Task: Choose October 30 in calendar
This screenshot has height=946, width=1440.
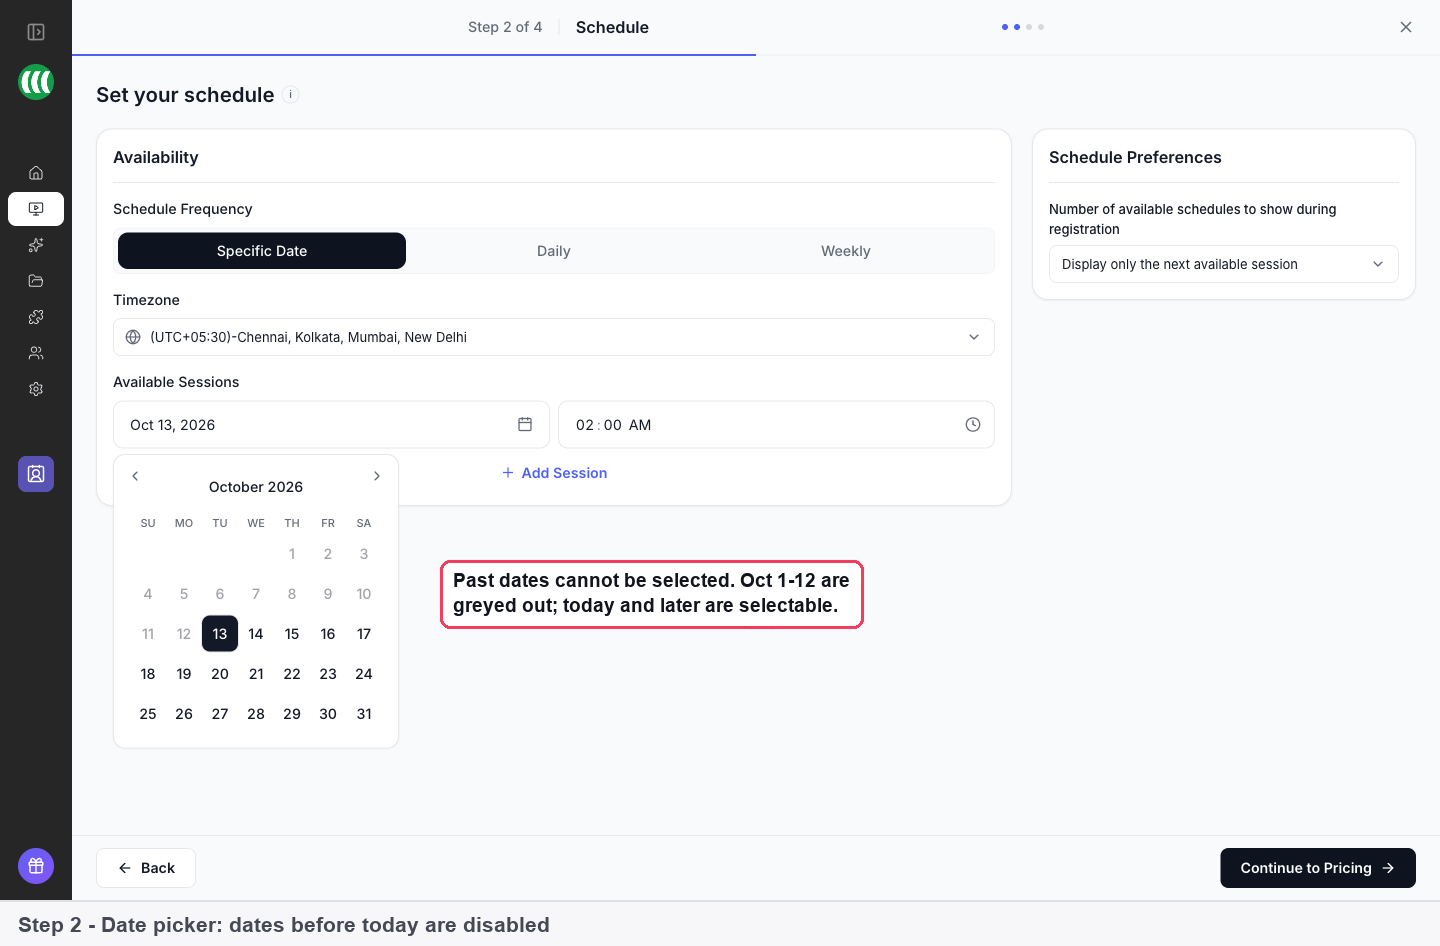Action: 328,714
